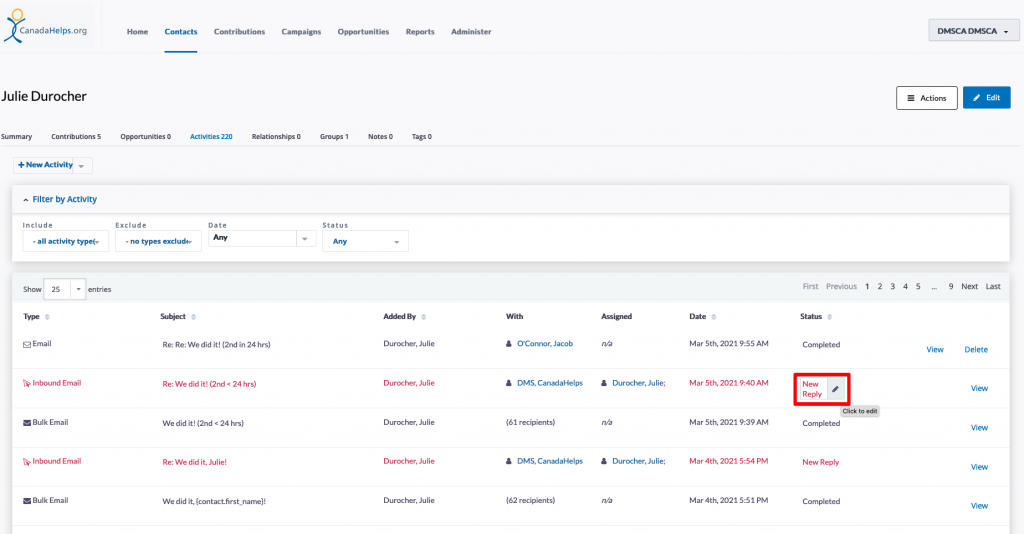Go to the Next page of activities
This screenshot has height=534, width=1024.
[969, 287]
